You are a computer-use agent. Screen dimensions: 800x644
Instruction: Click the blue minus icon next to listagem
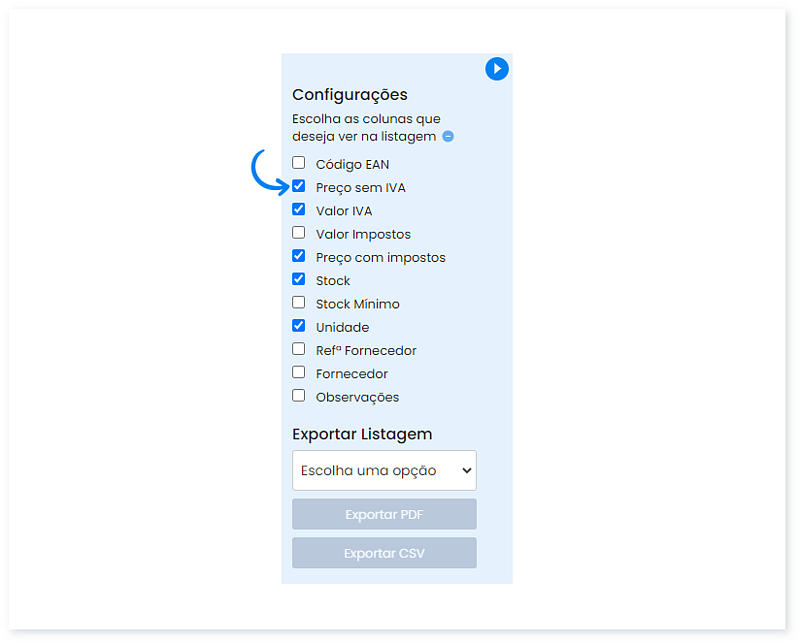tap(446, 136)
